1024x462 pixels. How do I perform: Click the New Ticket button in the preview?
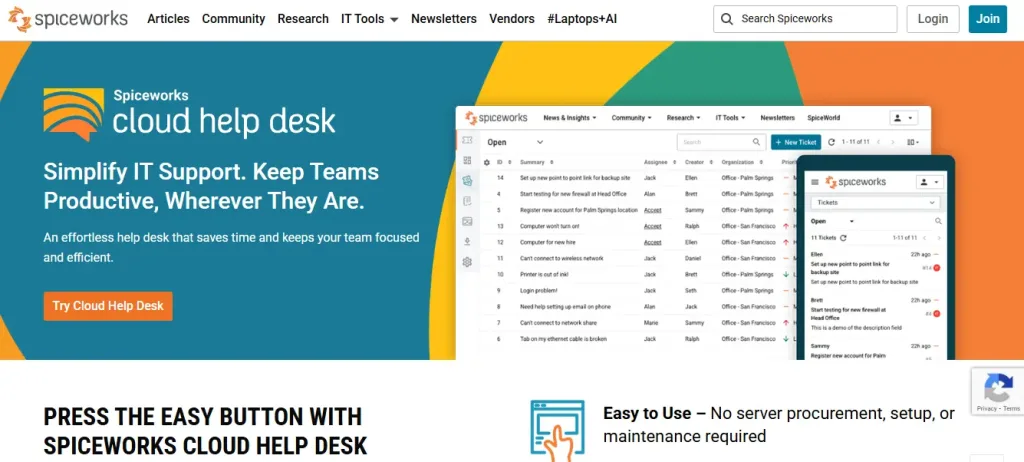[795, 142]
